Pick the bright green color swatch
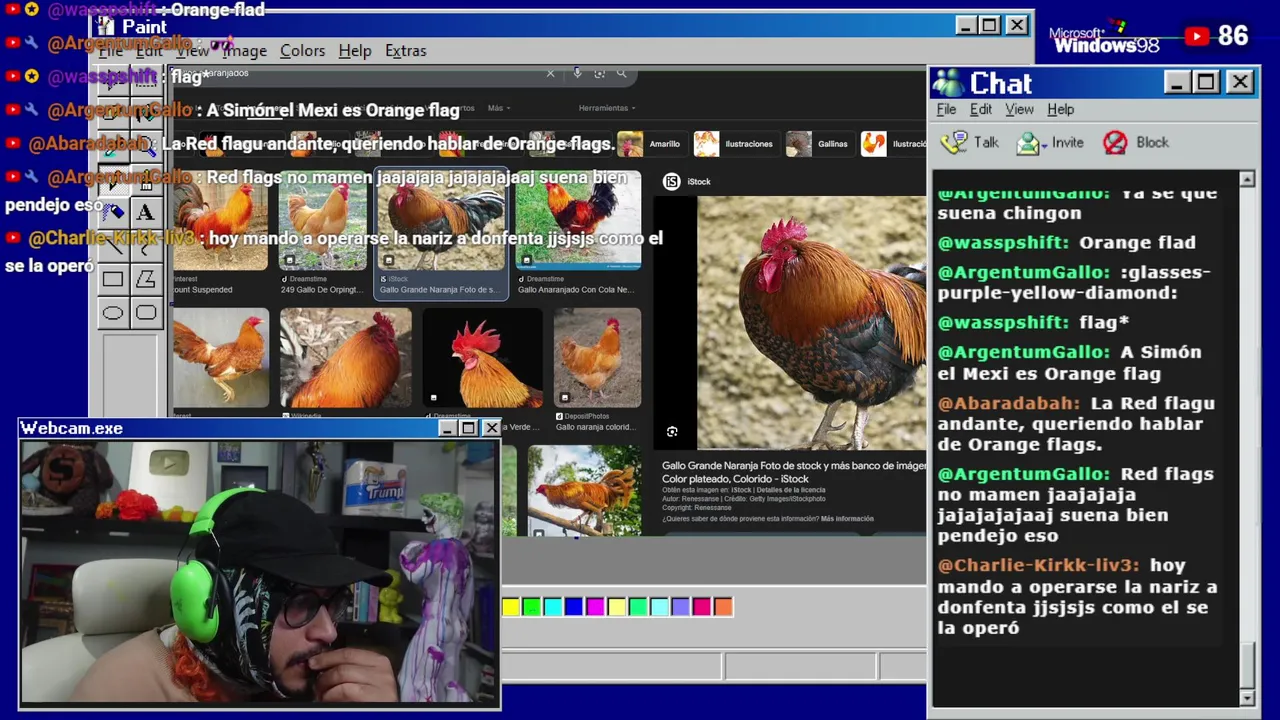This screenshot has width=1280, height=720. click(x=532, y=606)
